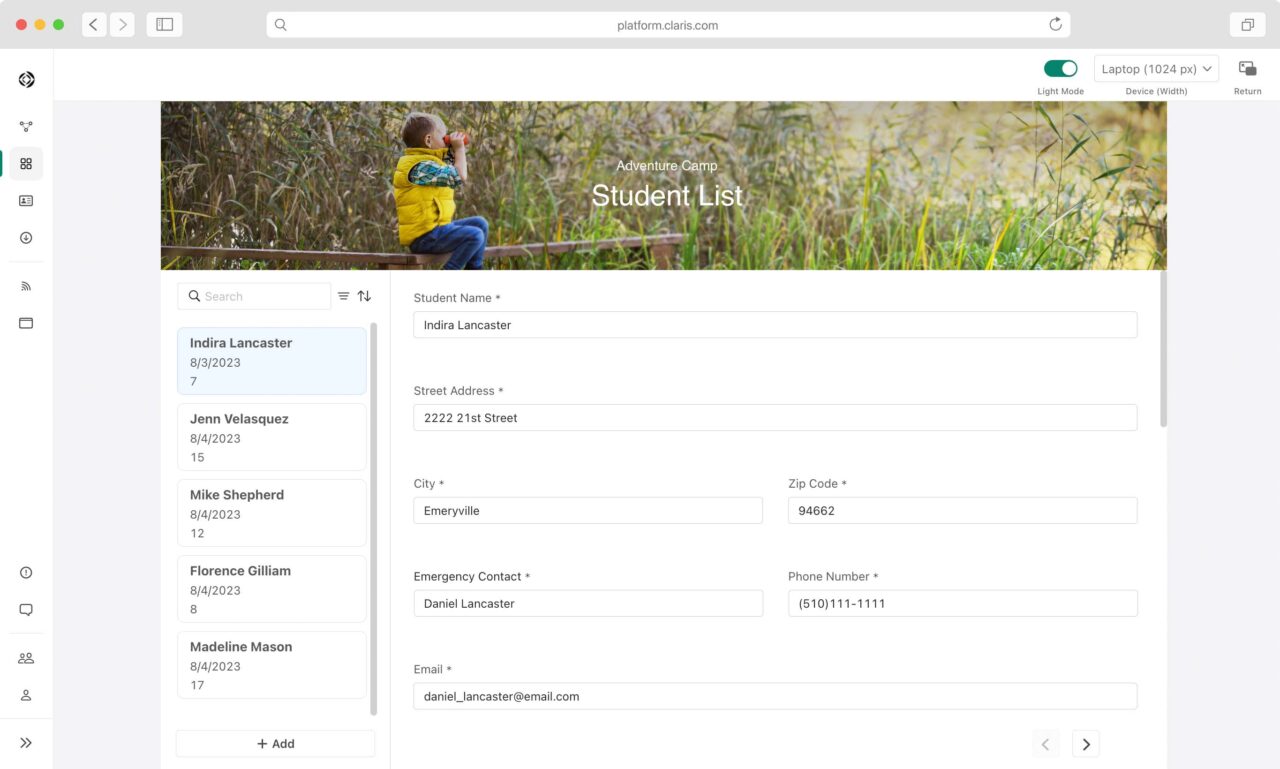
Task: Select the browser window icon in sidebar
Action: click(x=25, y=322)
